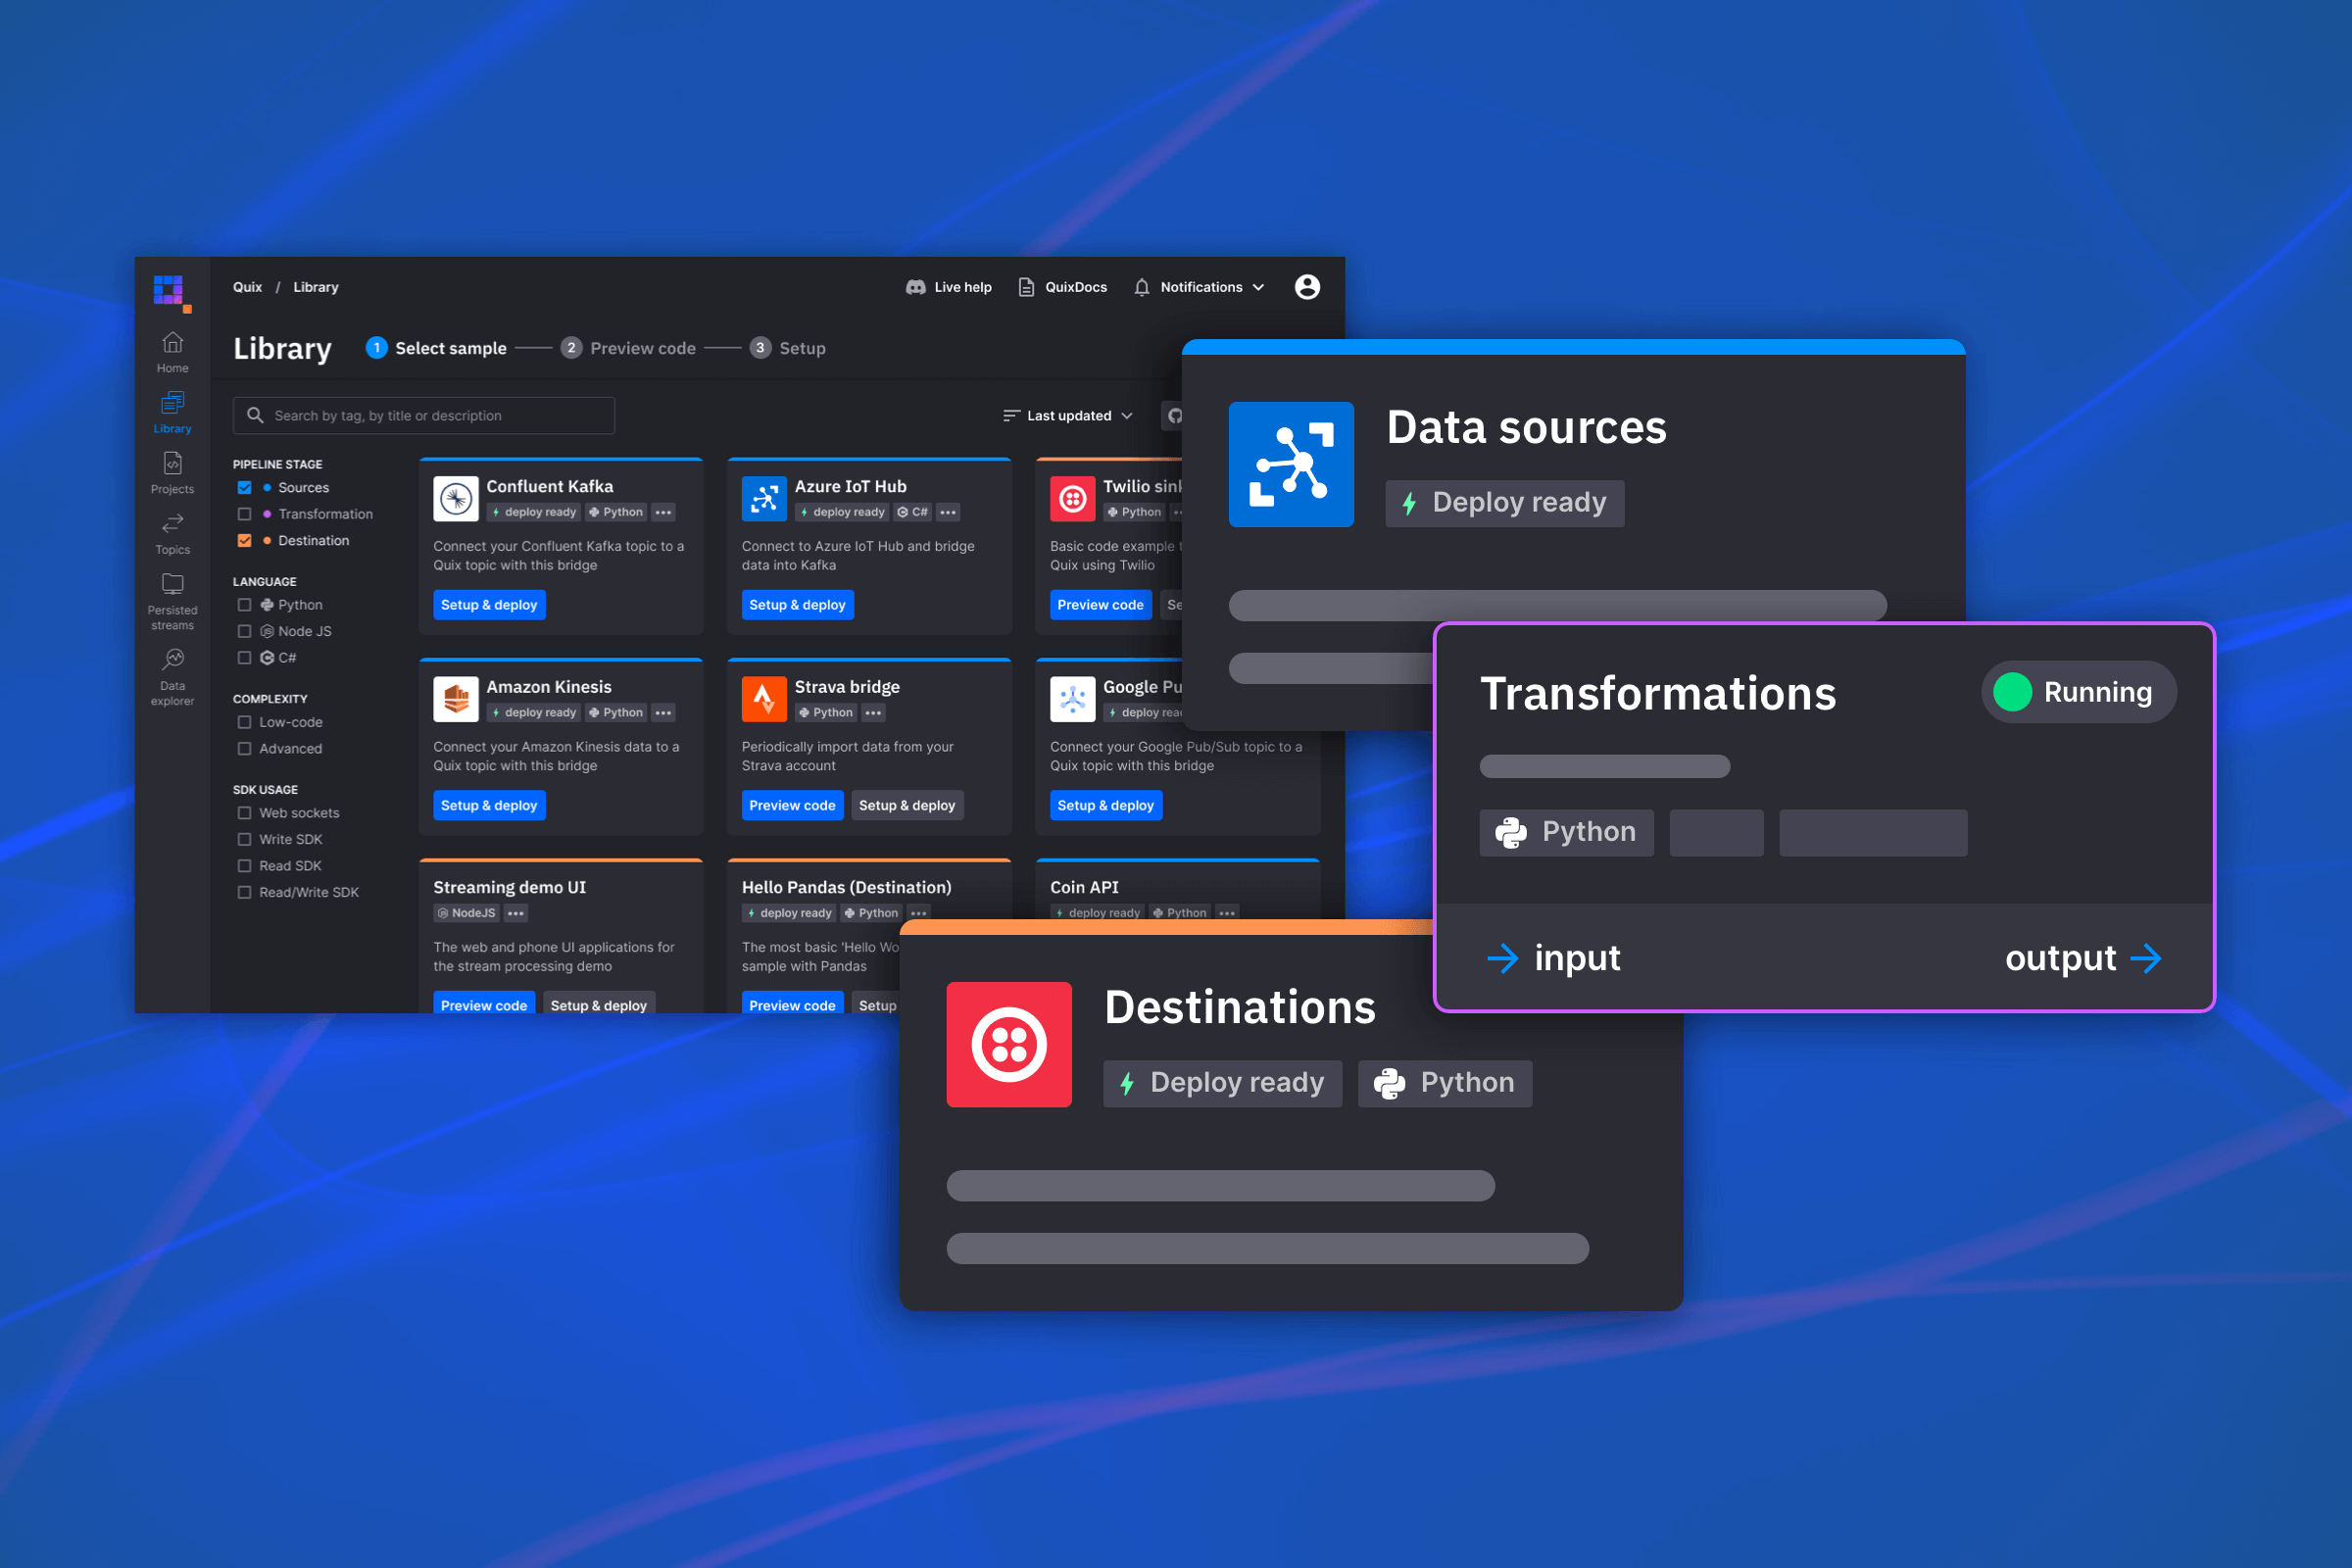Viewport: 2352px width, 1568px height.
Task: Check the Read SDK filter
Action: click(244, 865)
